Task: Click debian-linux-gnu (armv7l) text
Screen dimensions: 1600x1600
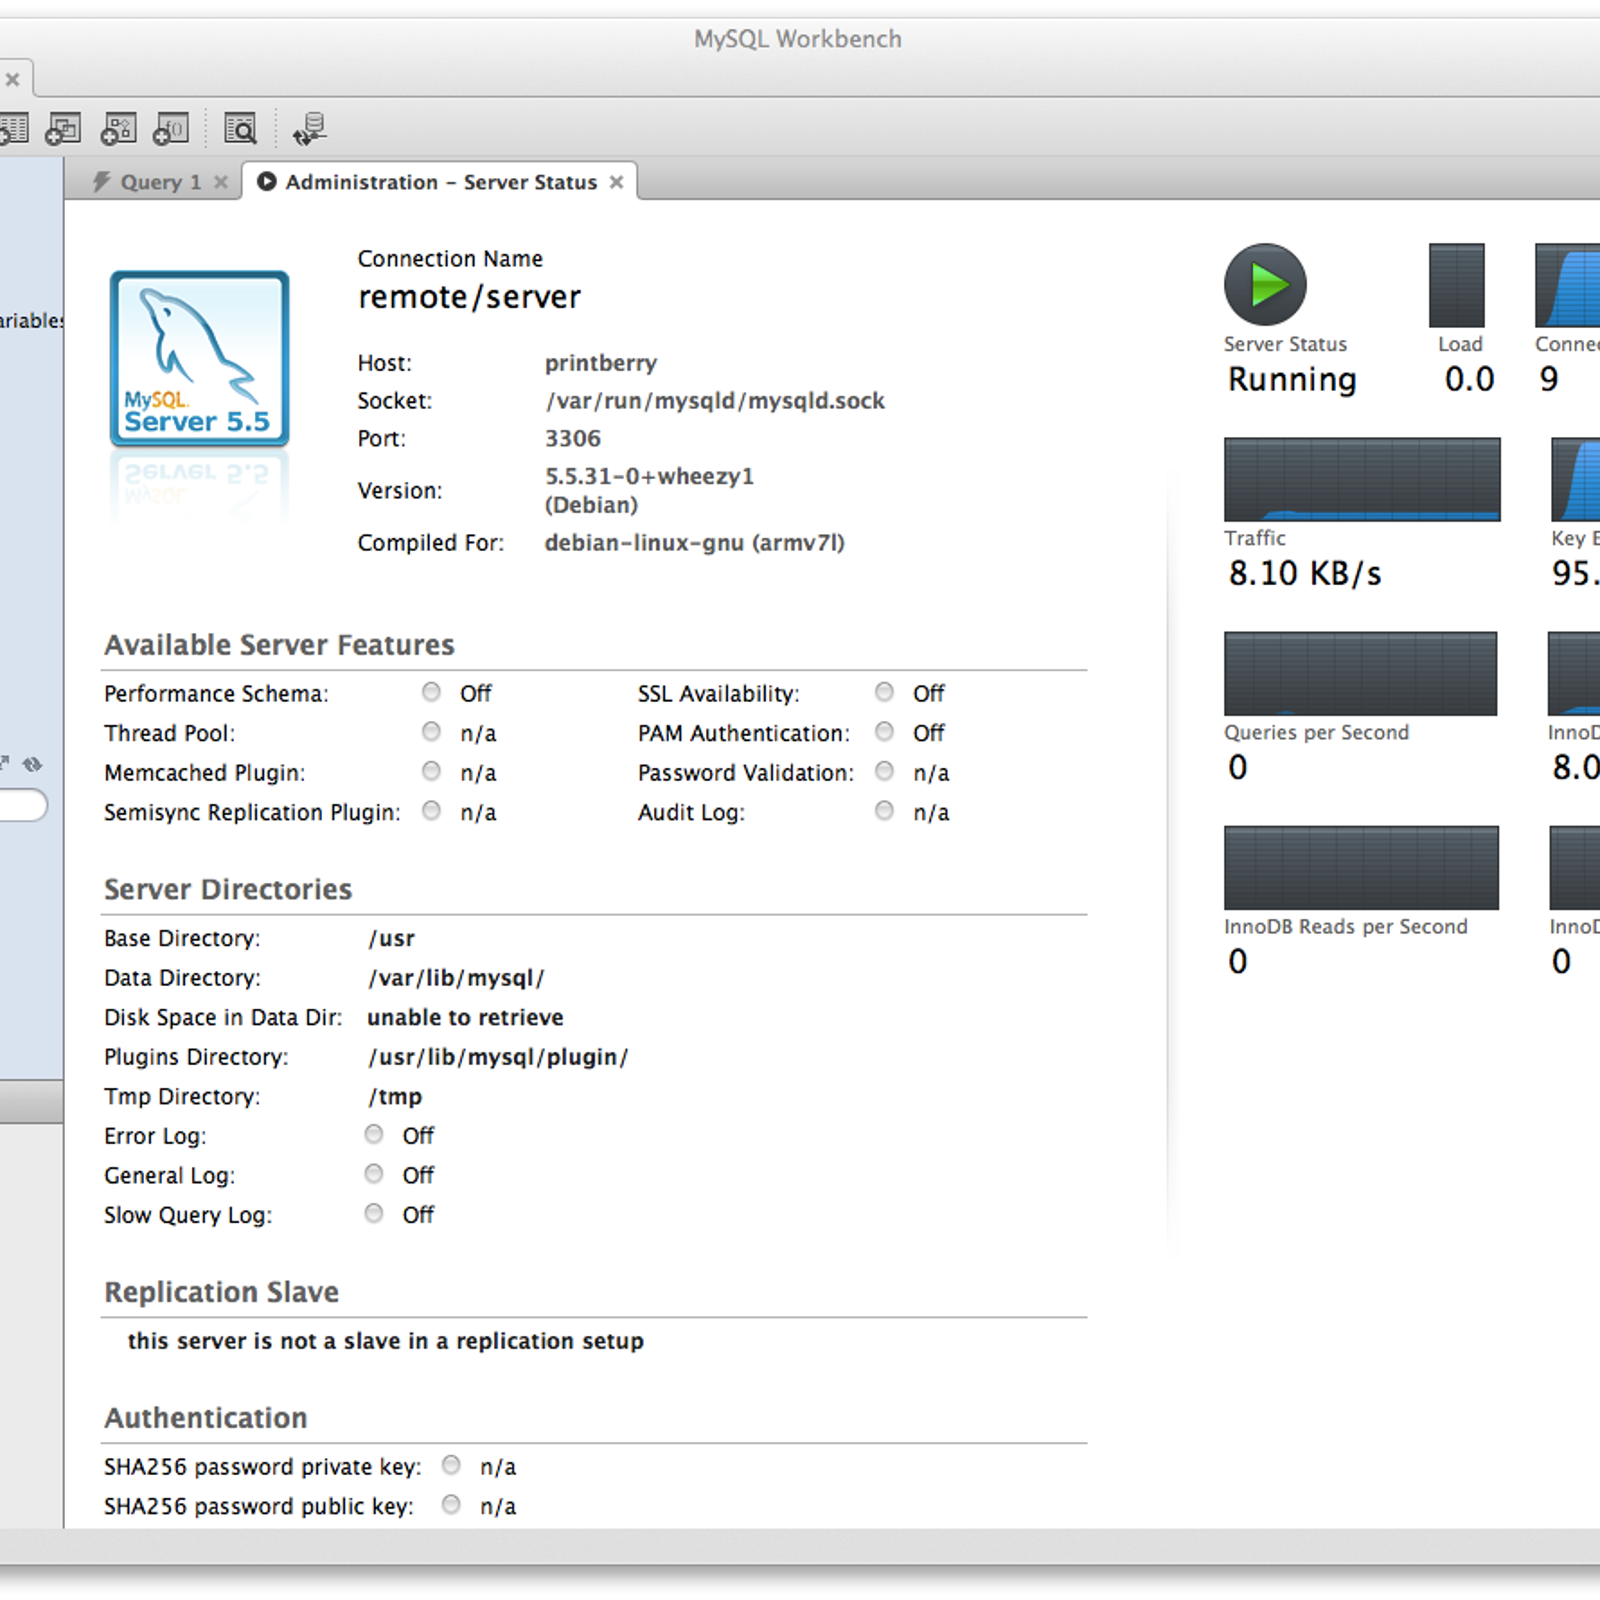Action: point(695,543)
